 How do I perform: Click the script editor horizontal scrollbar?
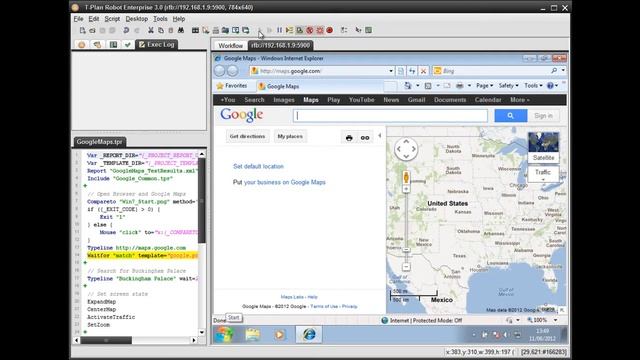pyautogui.click(x=106, y=340)
